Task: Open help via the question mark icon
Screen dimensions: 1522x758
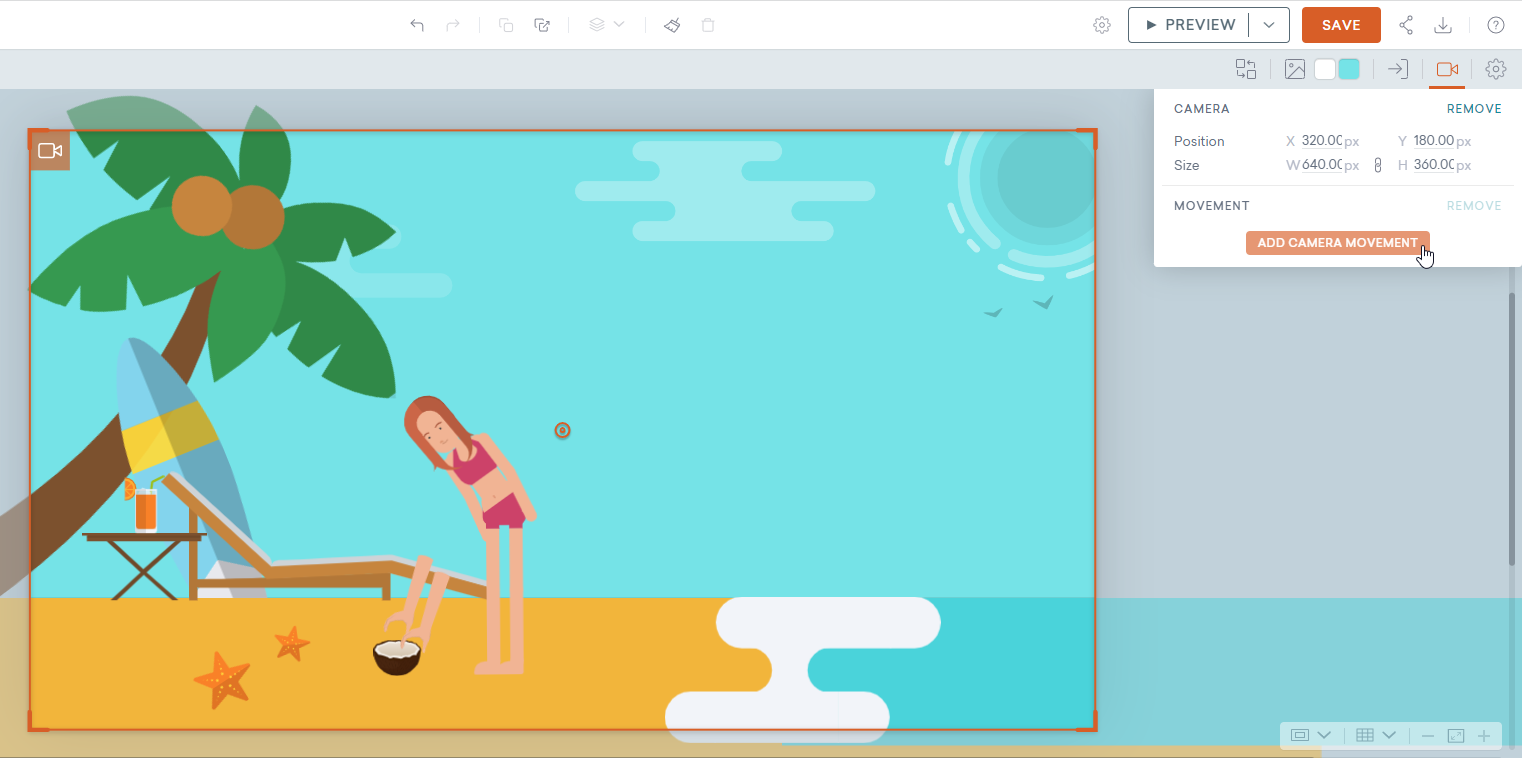Action: pyautogui.click(x=1495, y=25)
